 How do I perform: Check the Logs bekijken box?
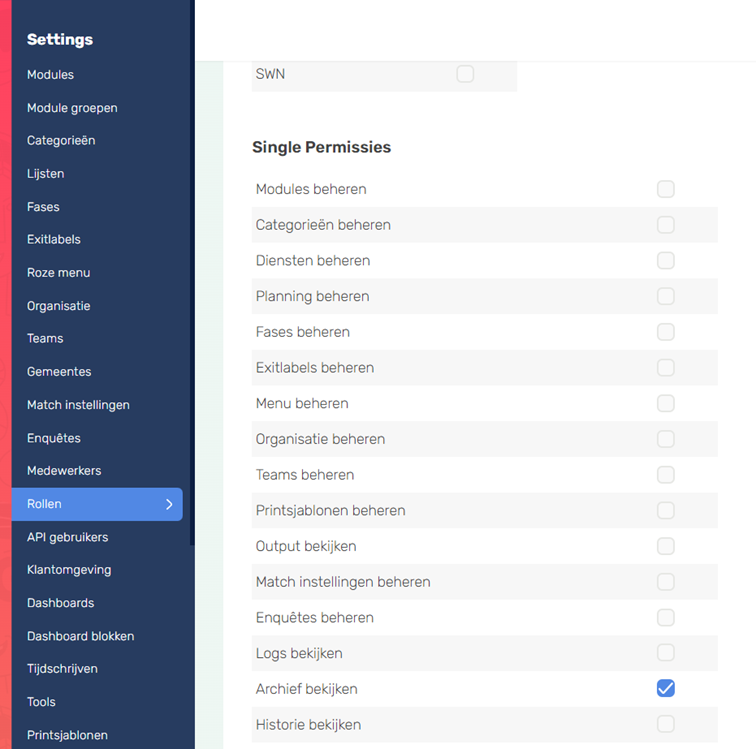665,653
